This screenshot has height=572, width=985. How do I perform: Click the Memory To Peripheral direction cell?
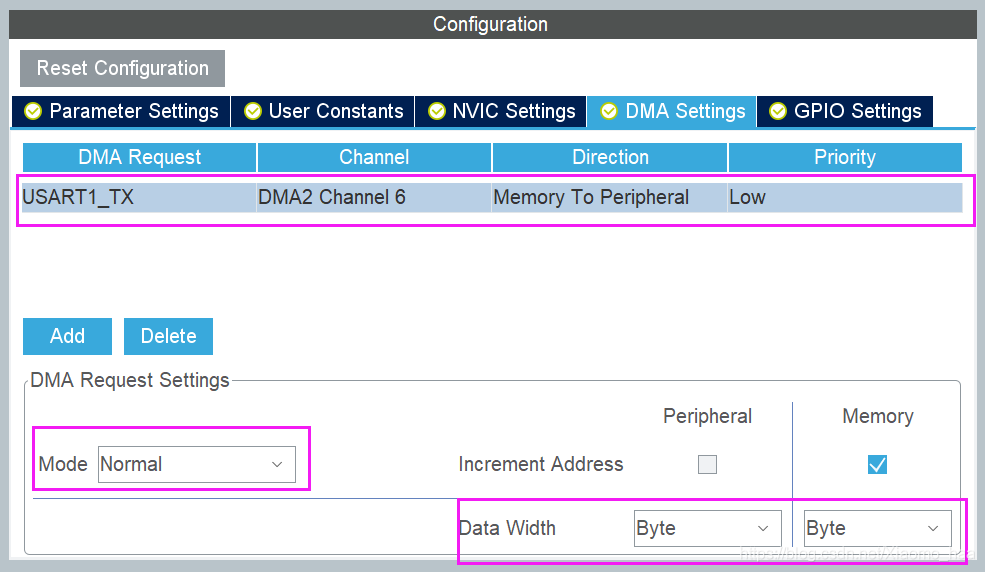click(609, 197)
